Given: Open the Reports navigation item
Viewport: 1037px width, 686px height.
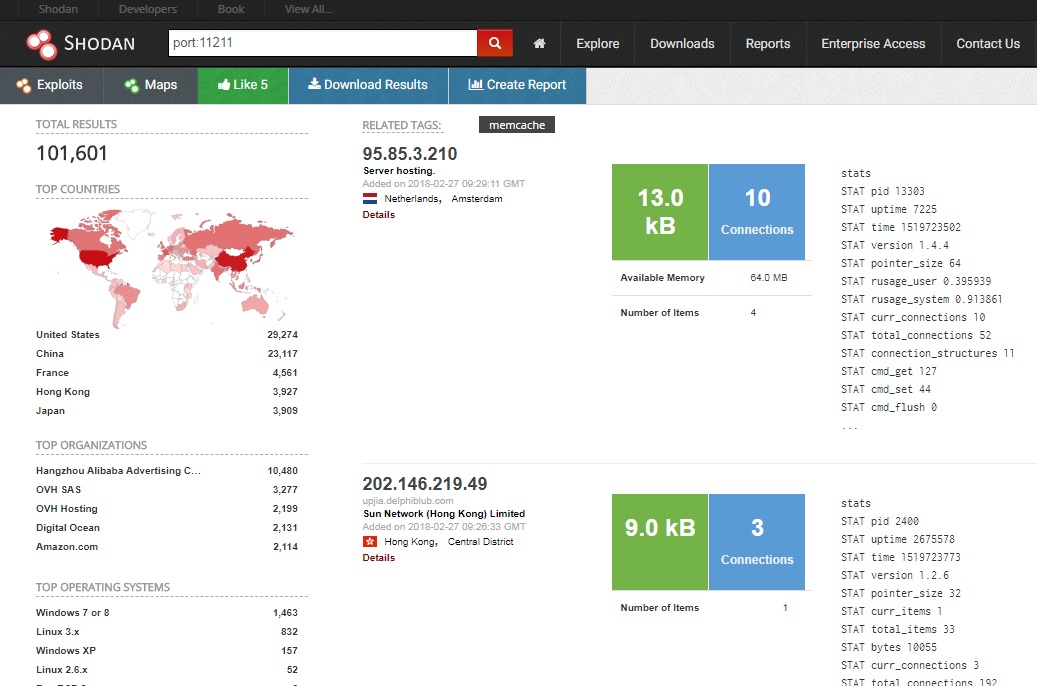Looking at the screenshot, I should click(767, 44).
